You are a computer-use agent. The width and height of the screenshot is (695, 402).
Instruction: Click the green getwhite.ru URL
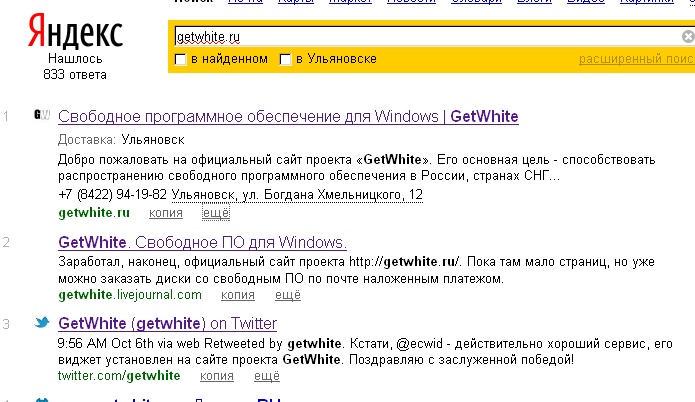(x=94, y=213)
